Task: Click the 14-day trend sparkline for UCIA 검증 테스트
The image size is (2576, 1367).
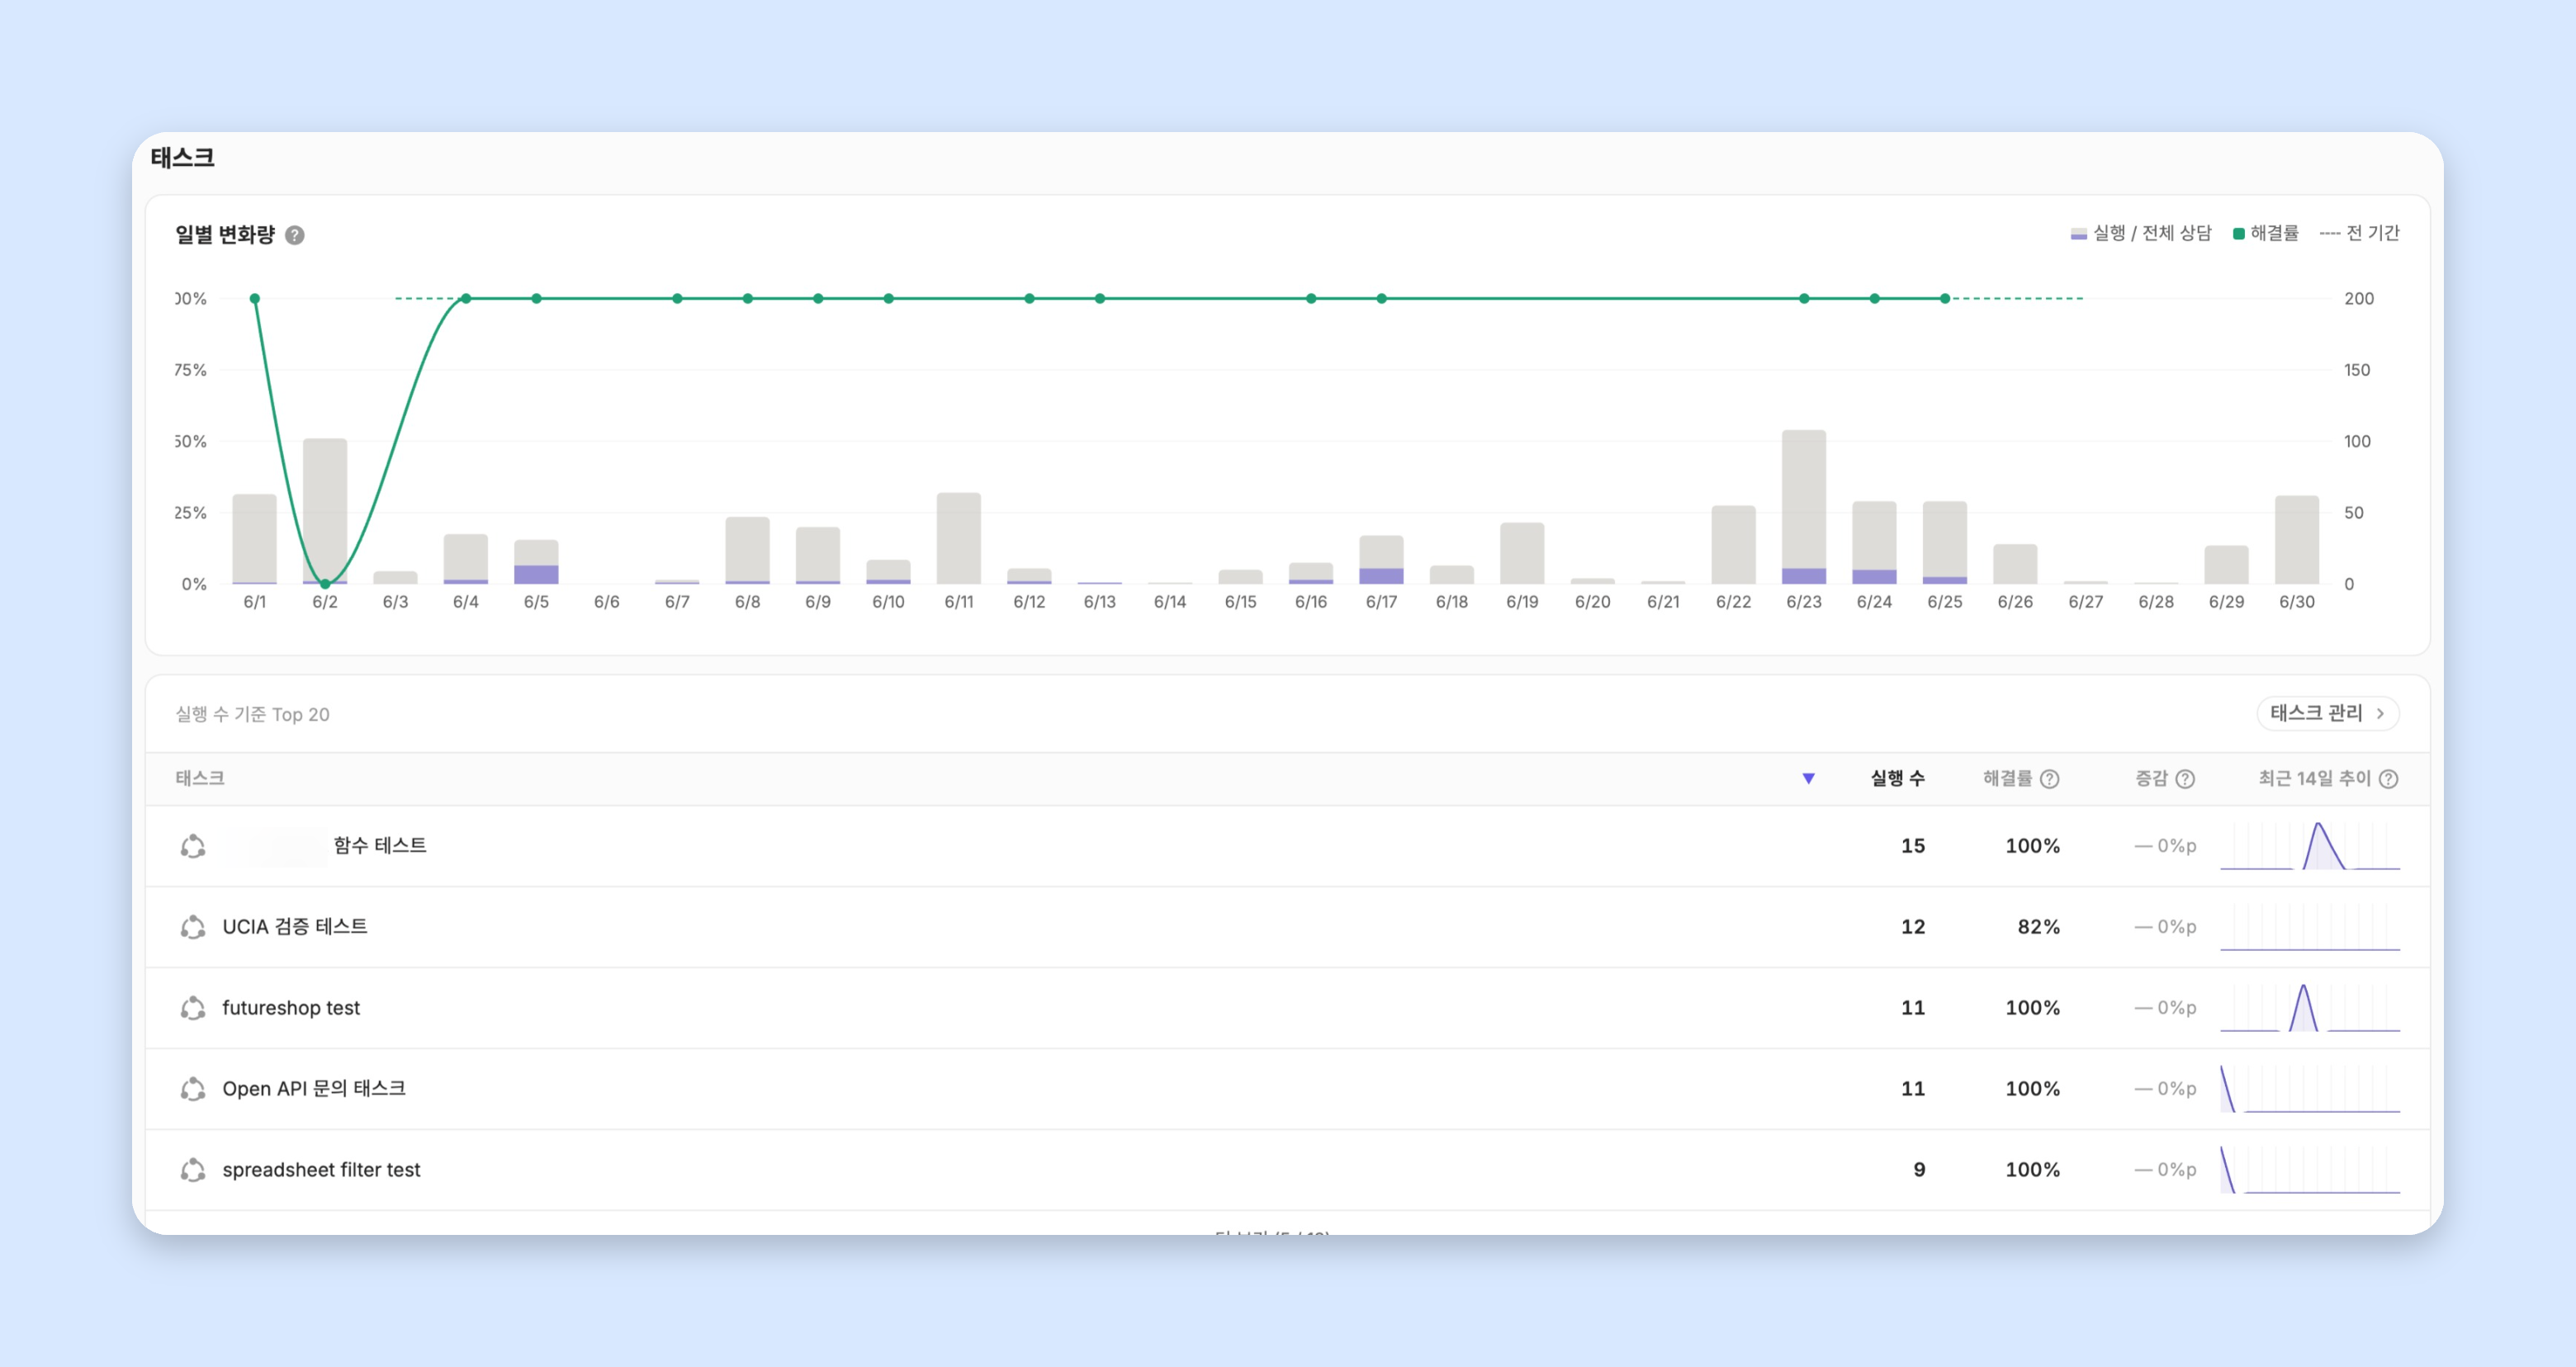Action: 2309,927
